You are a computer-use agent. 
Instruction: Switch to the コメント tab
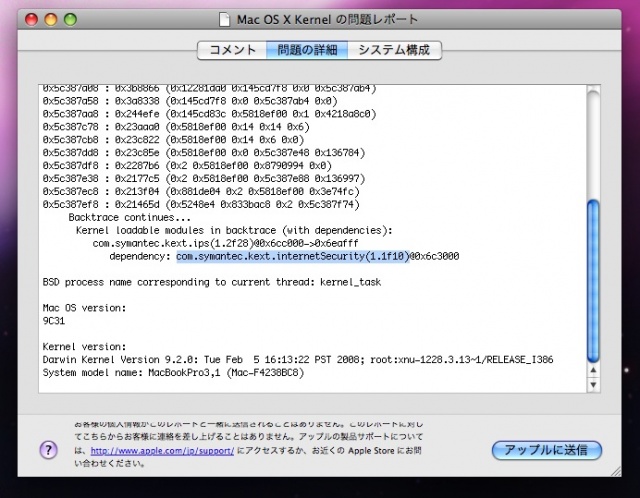click(232, 50)
